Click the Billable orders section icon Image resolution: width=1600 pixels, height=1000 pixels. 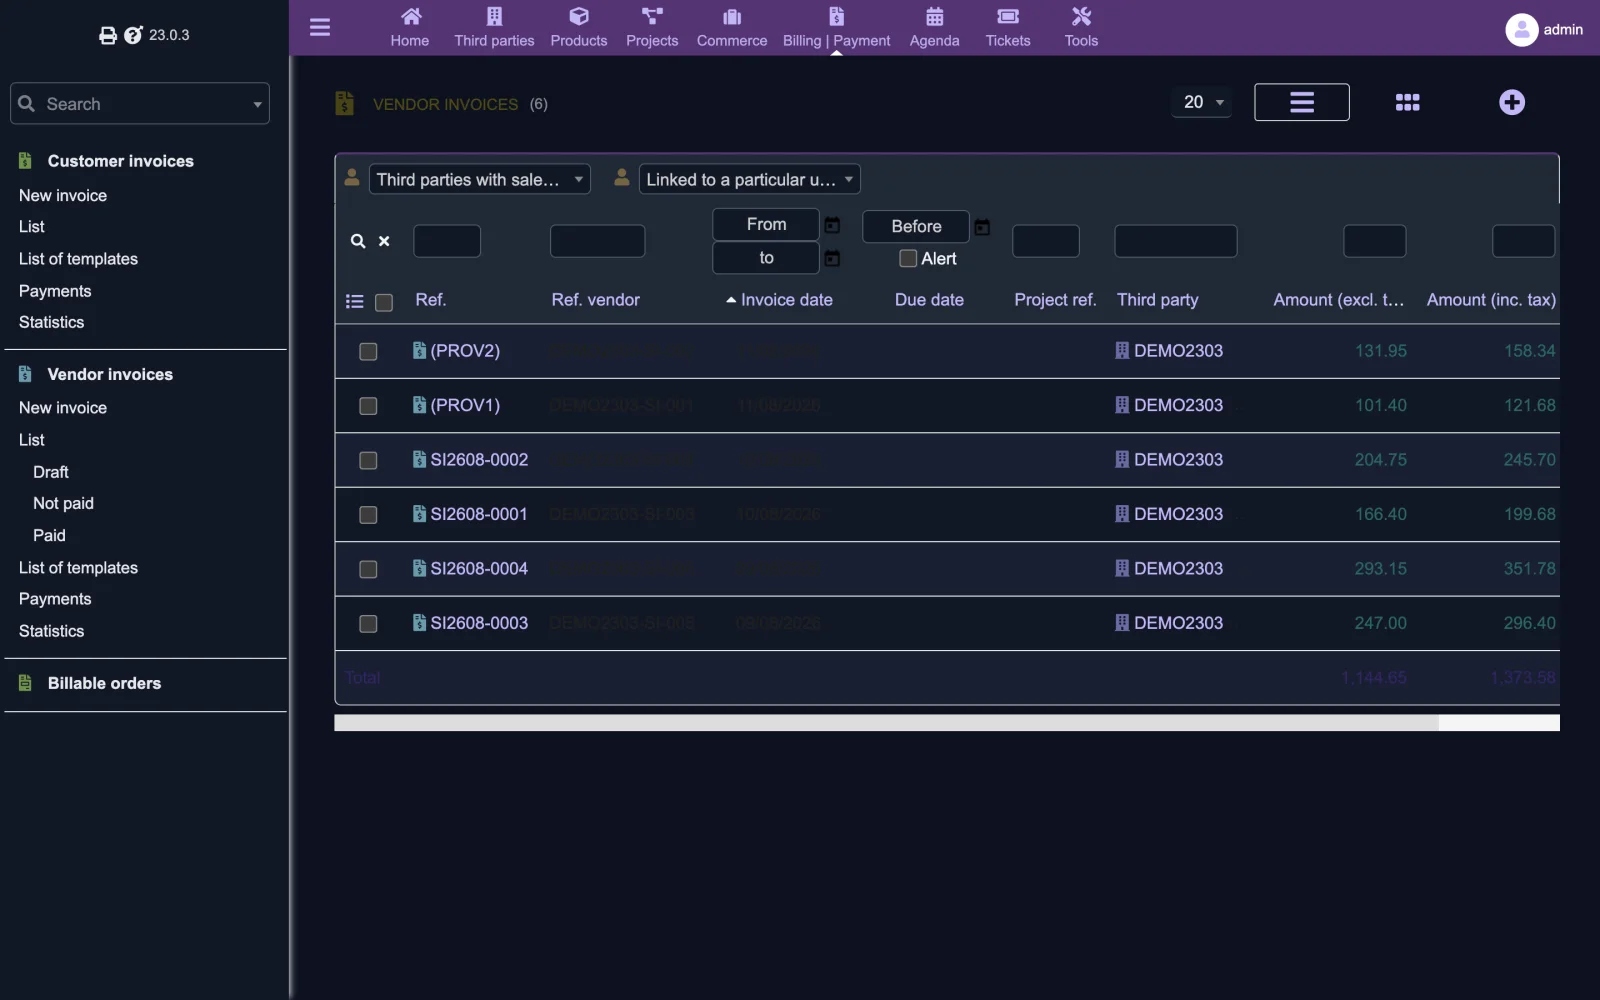pos(26,683)
